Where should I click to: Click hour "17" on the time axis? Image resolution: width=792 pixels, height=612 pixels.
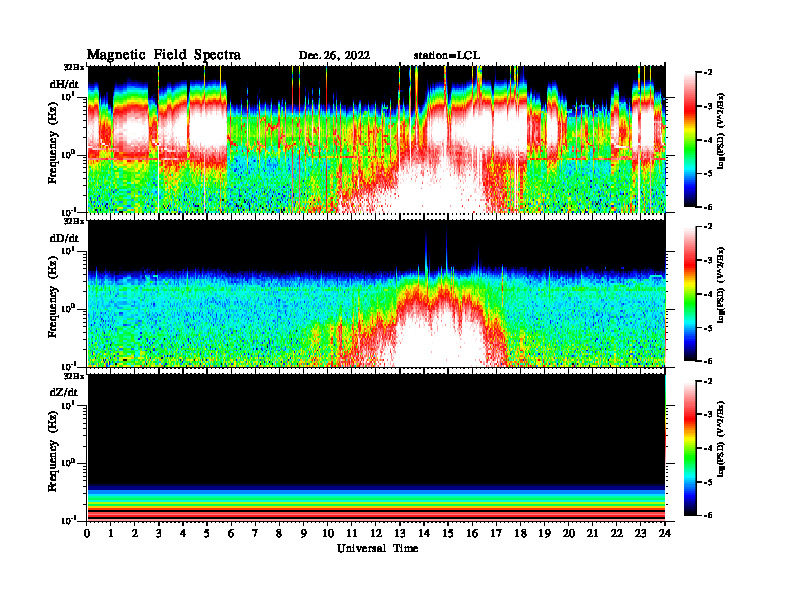click(496, 533)
